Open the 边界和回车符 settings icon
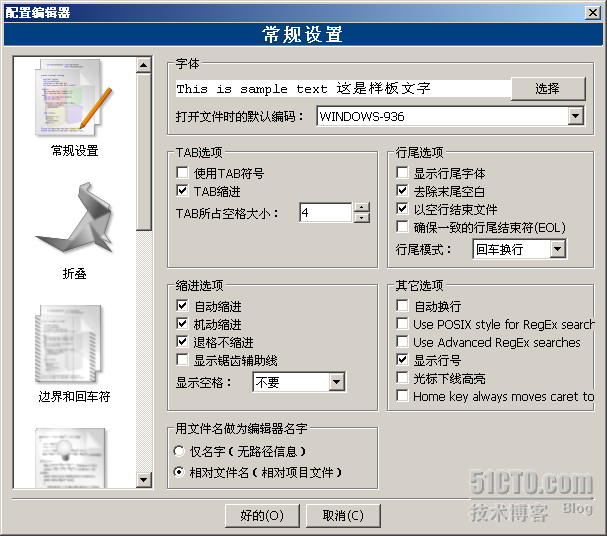Image resolution: width=607 pixels, height=536 pixels. click(x=70, y=344)
